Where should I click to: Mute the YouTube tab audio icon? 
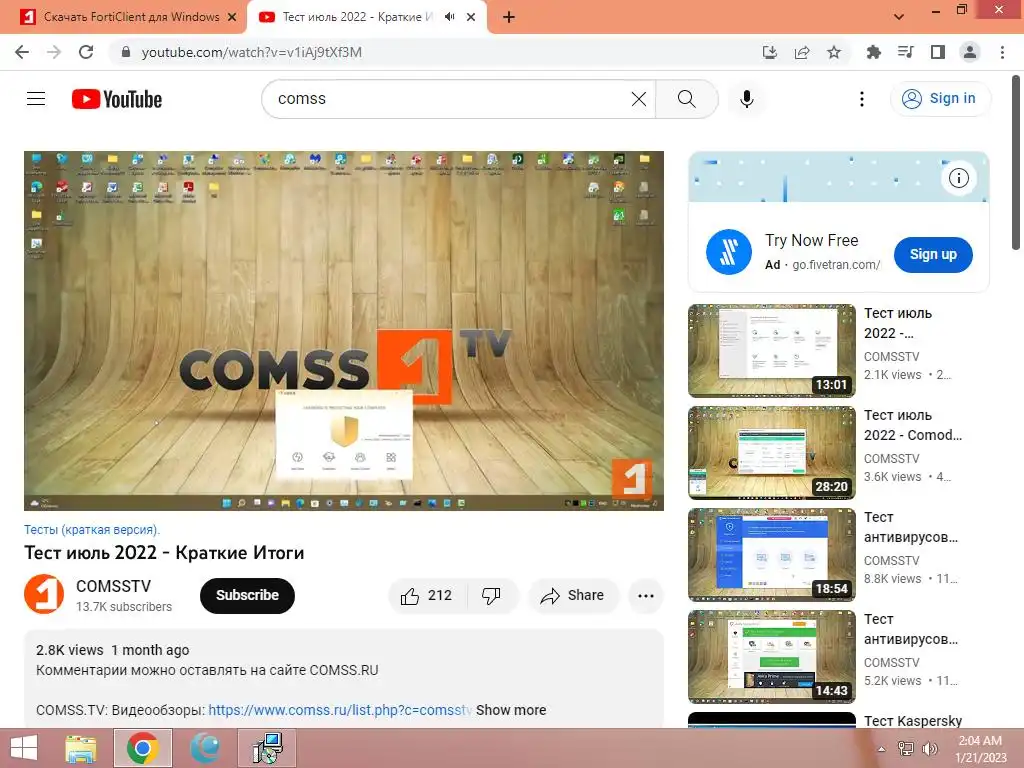coord(449,17)
